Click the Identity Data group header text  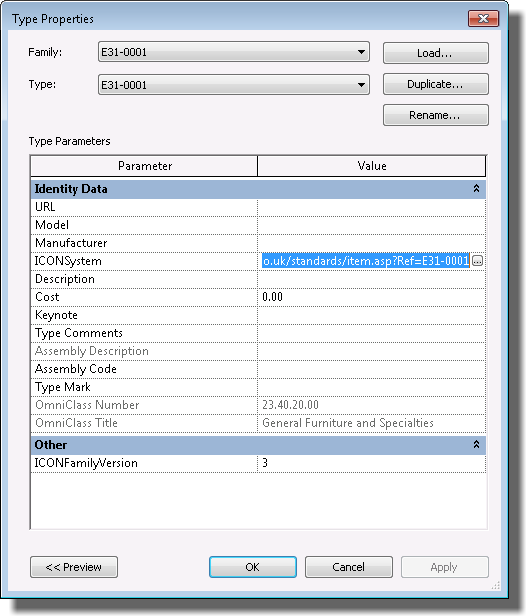tap(71, 189)
